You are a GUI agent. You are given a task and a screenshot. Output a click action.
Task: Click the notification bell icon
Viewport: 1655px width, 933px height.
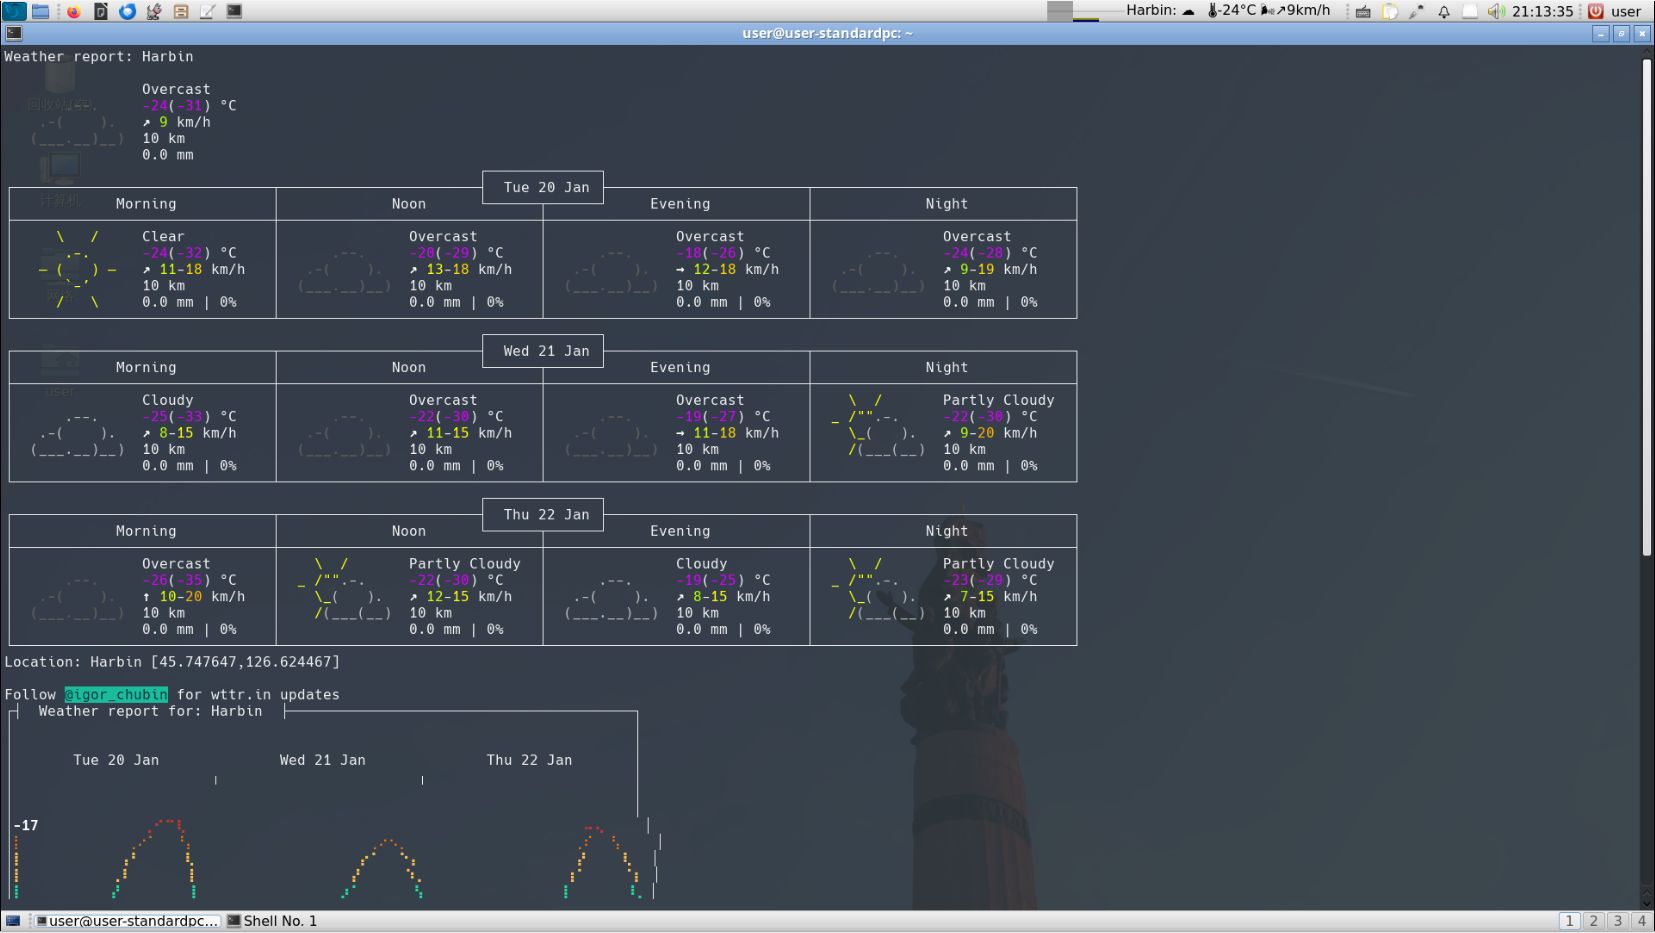coord(1443,11)
